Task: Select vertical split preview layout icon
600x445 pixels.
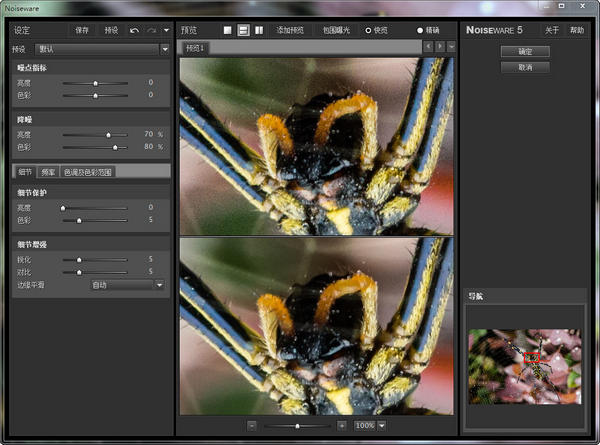Action: click(259, 30)
